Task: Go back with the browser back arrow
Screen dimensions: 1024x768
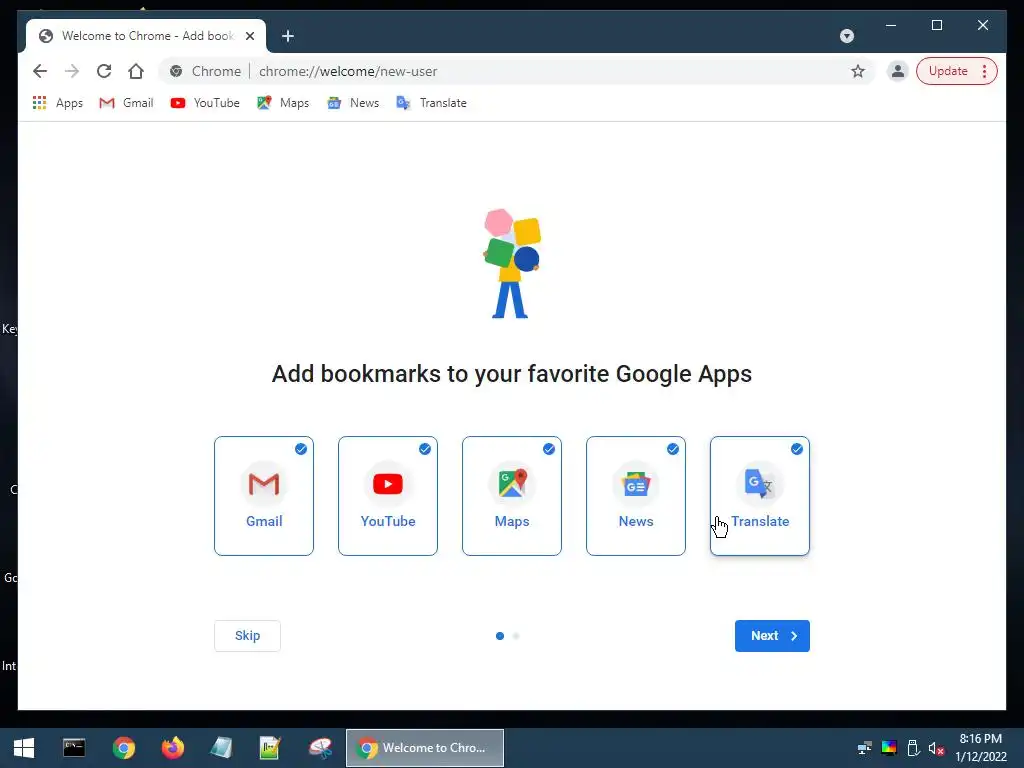Action: [40, 71]
